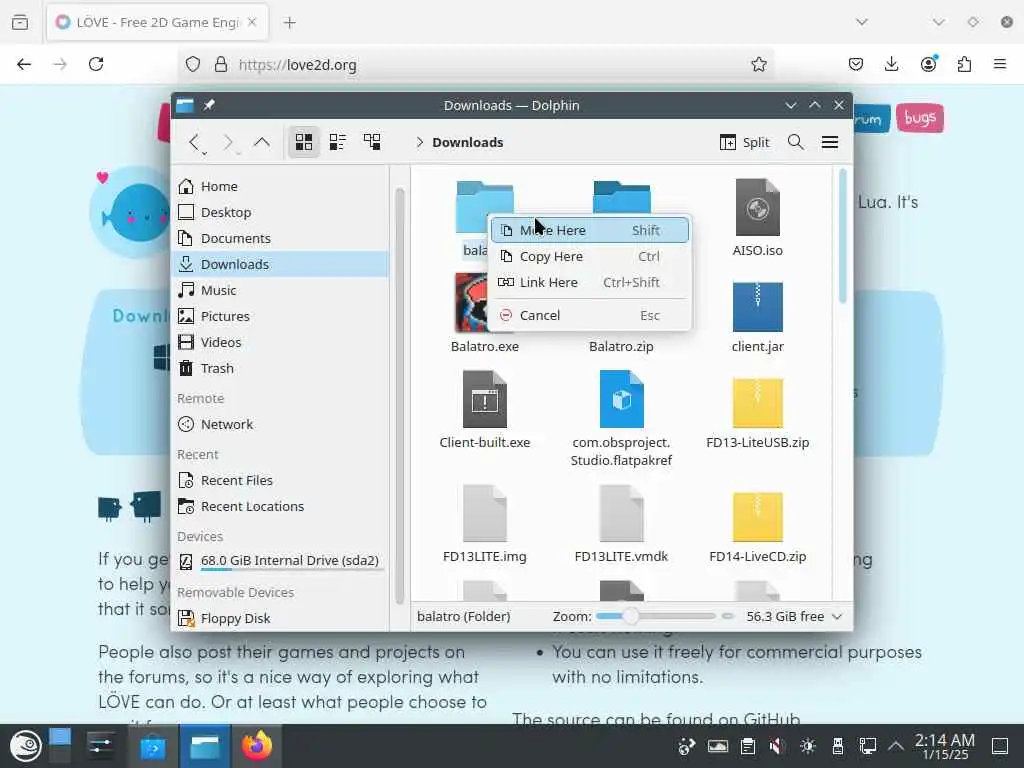The image size is (1024, 768).
Task: Open the bugs link on LÖVE page
Action: pyautogui.click(x=920, y=118)
